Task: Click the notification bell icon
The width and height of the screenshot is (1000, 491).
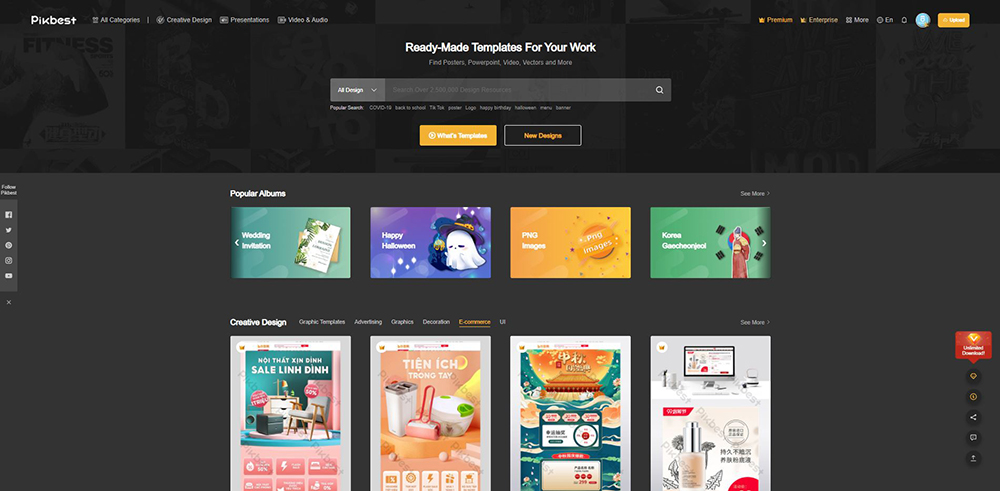Action: point(904,20)
